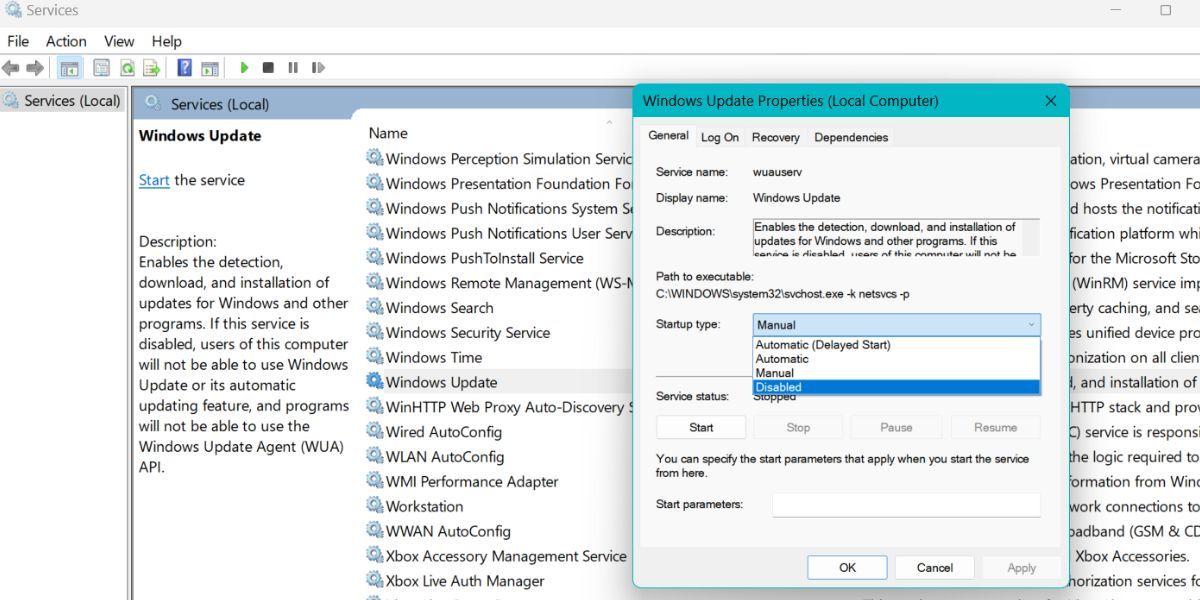The height and width of the screenshot is (600, 1200).
Task: Apply the startup type change
Action: pos(1020,567)
